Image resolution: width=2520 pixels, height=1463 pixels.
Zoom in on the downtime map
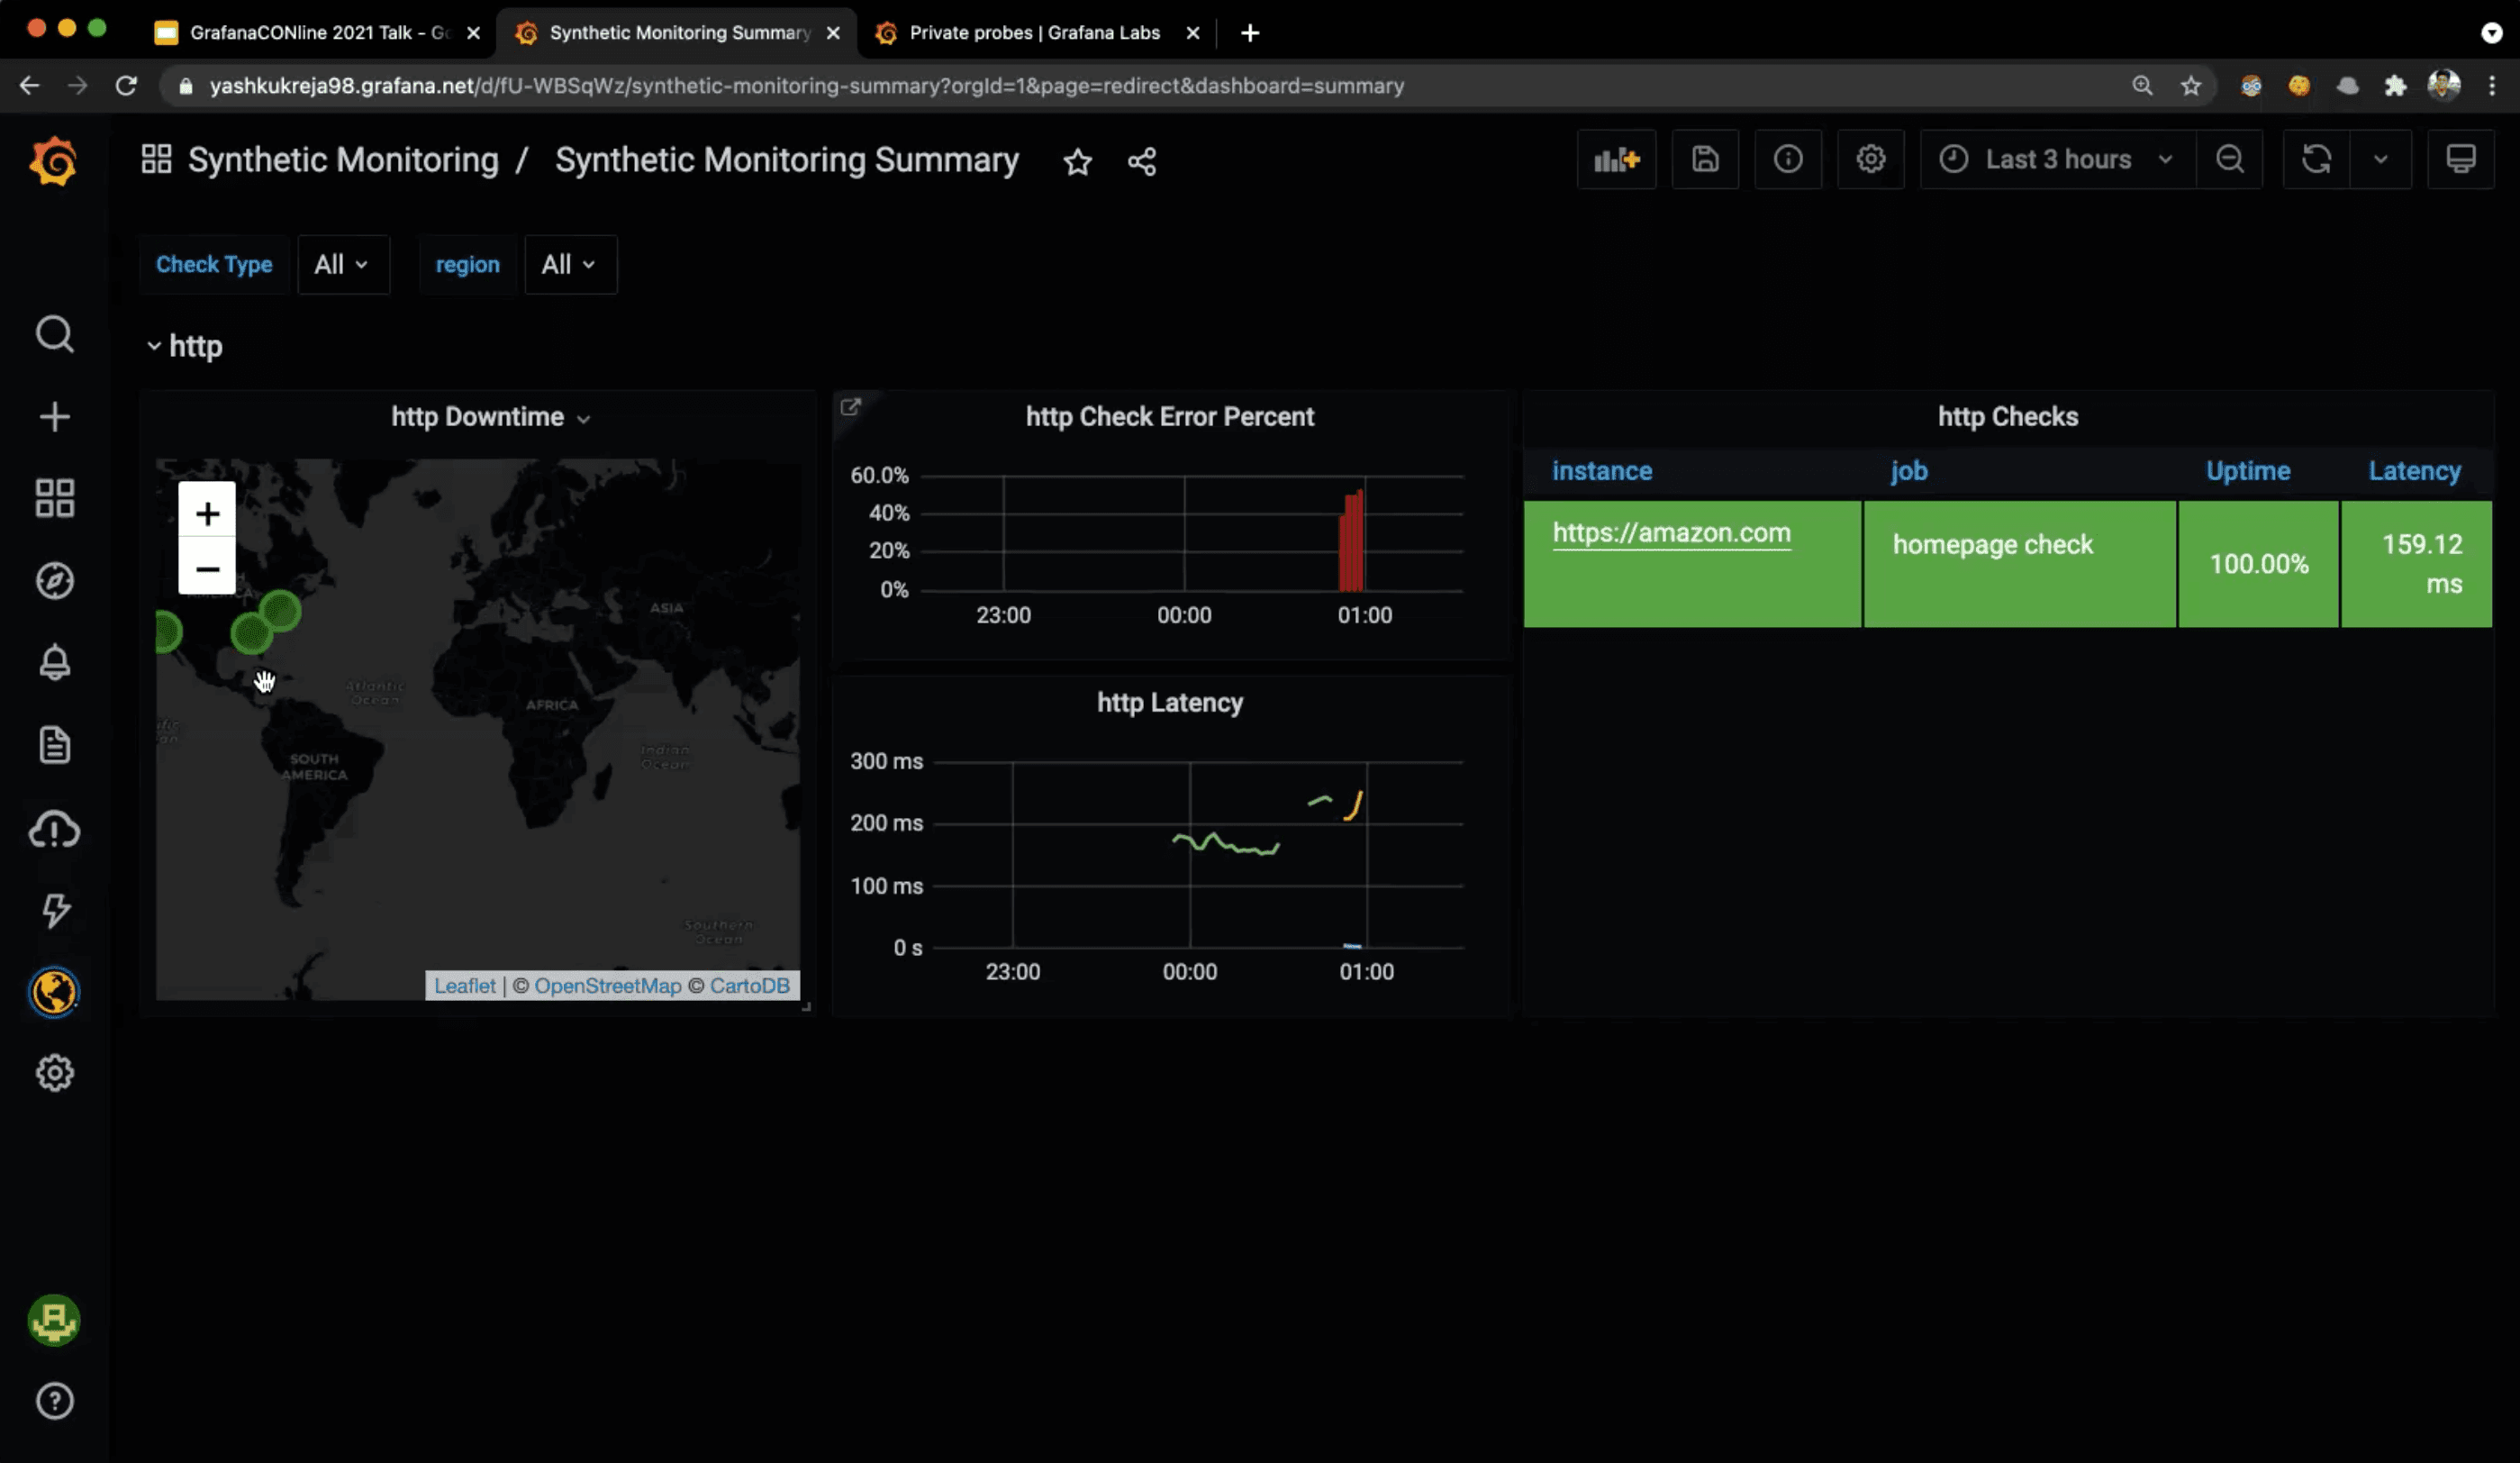(x=207, y=514)
